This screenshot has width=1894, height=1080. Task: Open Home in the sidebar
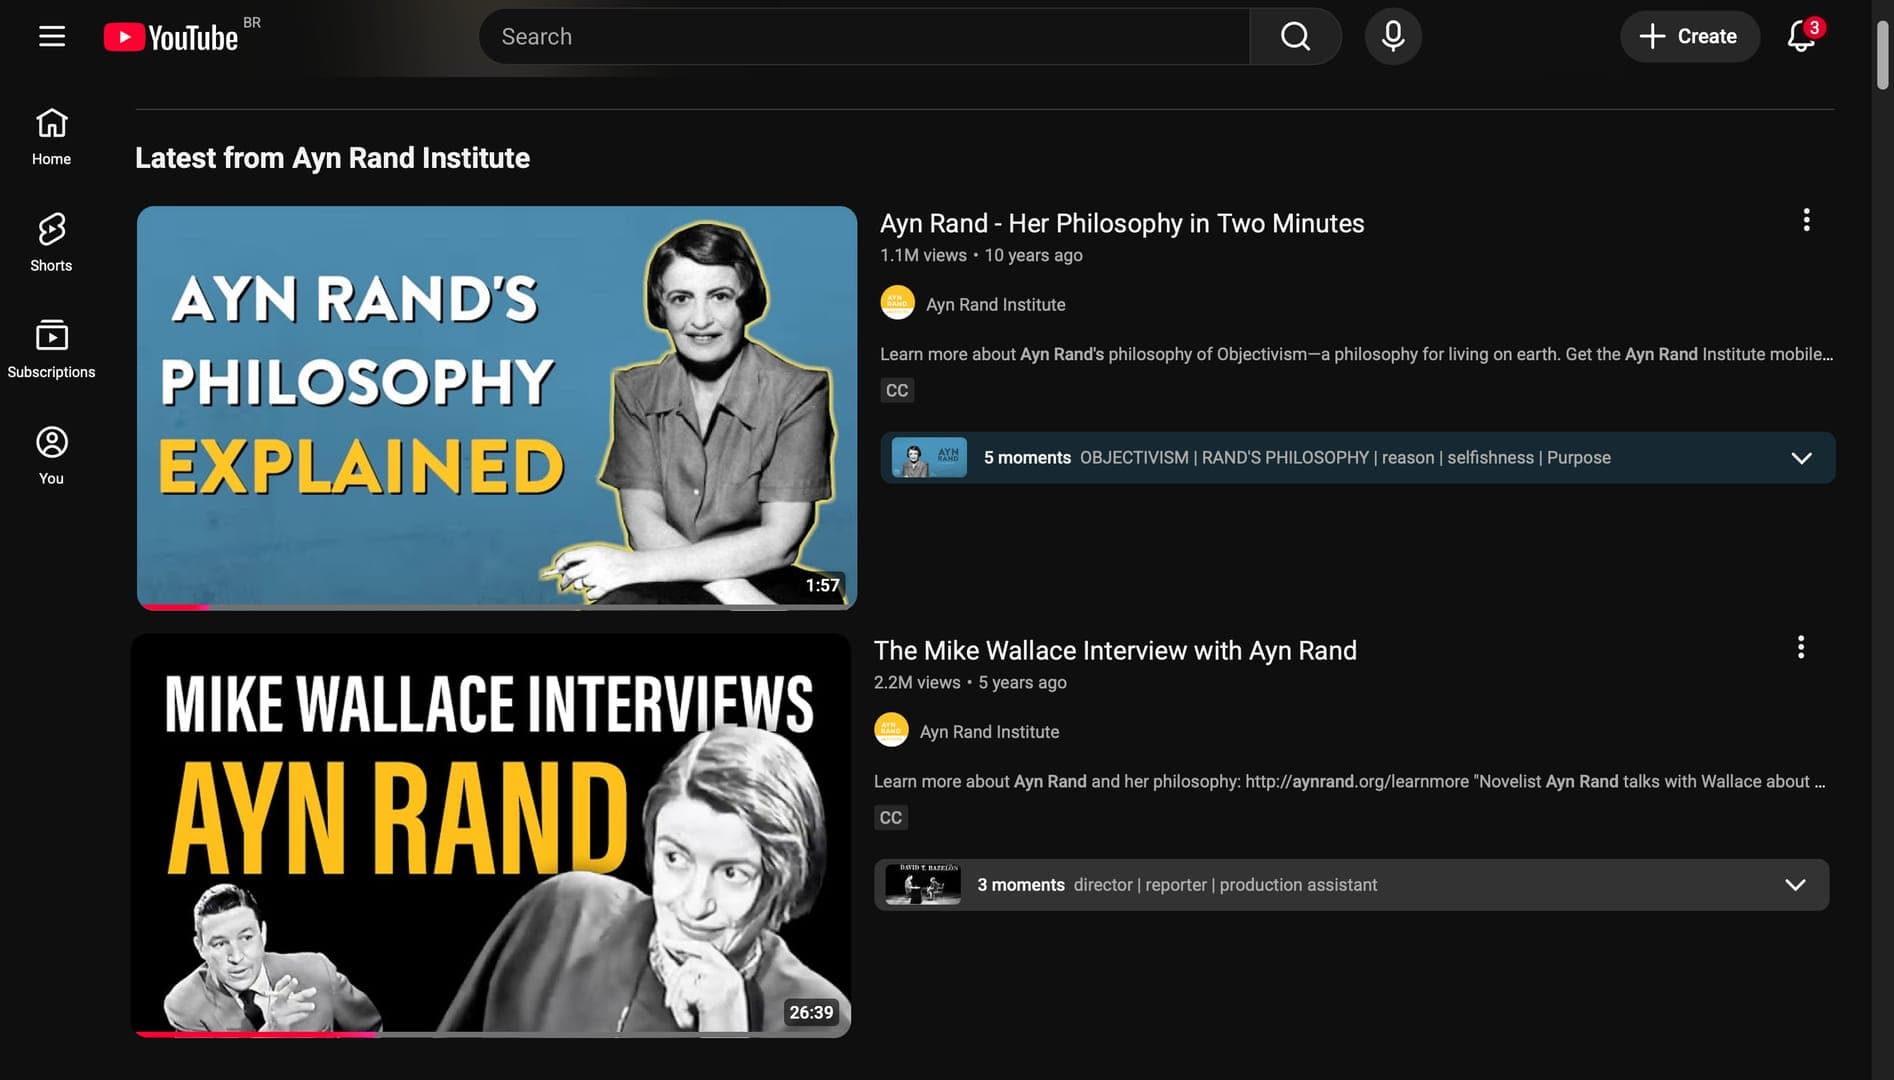pyautogui.click(x=51, y=137)
